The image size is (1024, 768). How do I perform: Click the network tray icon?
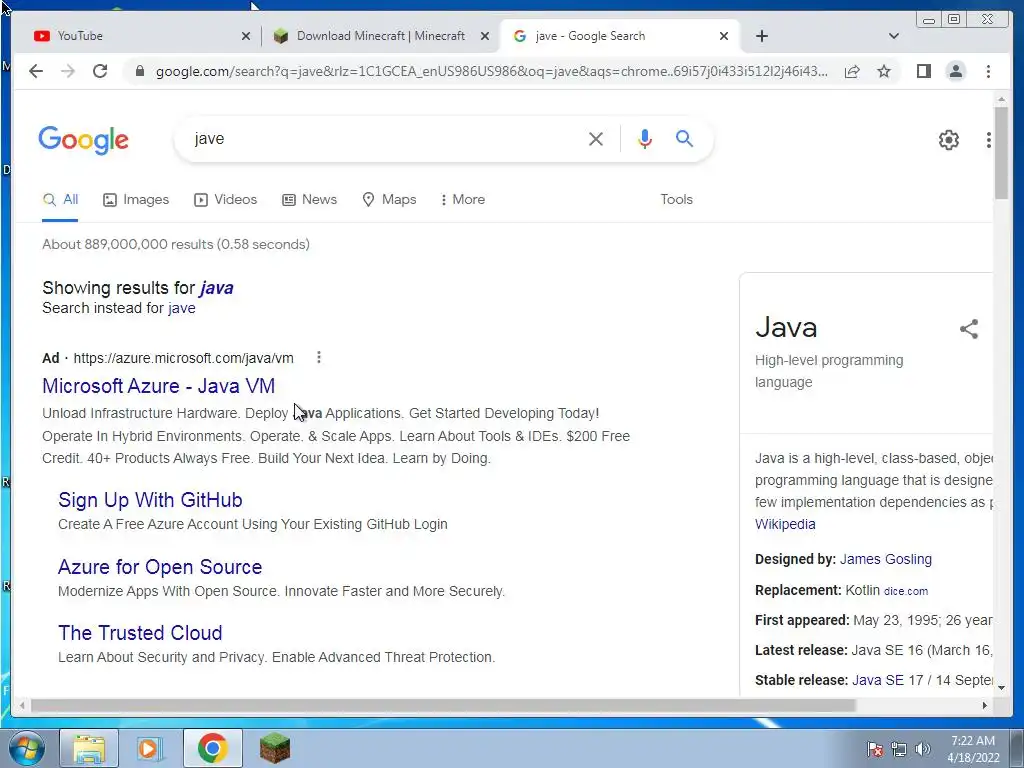tap(899, 749)
